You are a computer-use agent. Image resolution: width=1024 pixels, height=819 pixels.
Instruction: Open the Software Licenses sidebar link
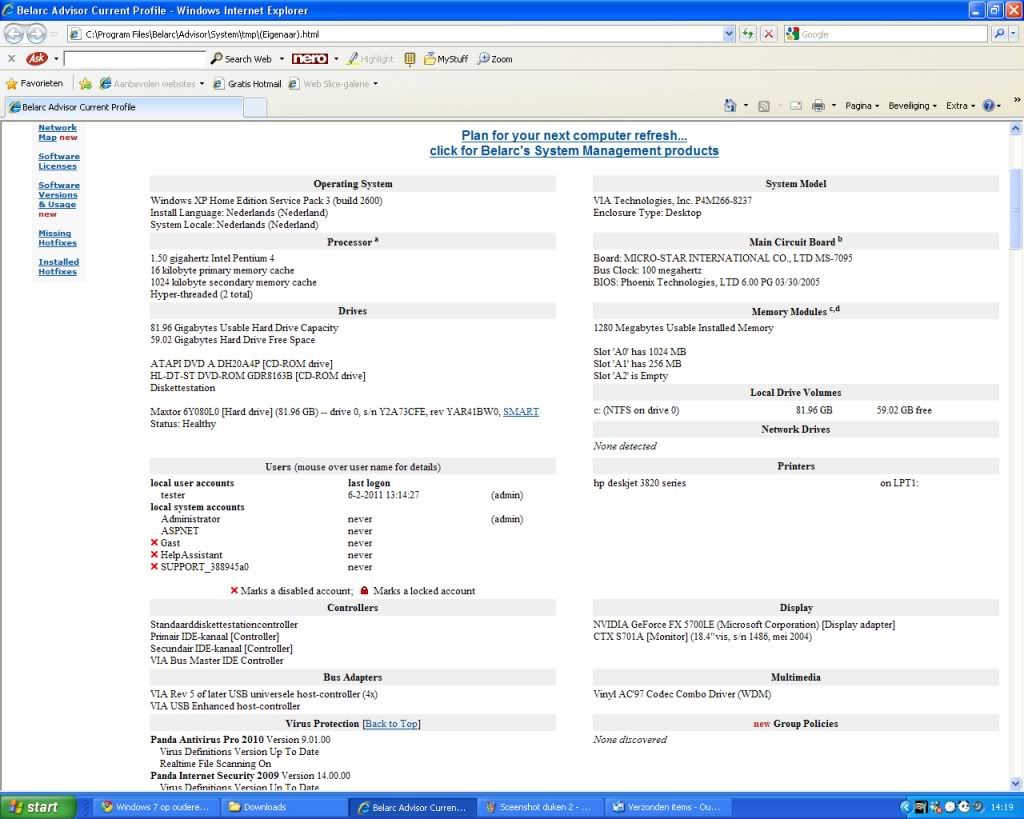(59, 161)
